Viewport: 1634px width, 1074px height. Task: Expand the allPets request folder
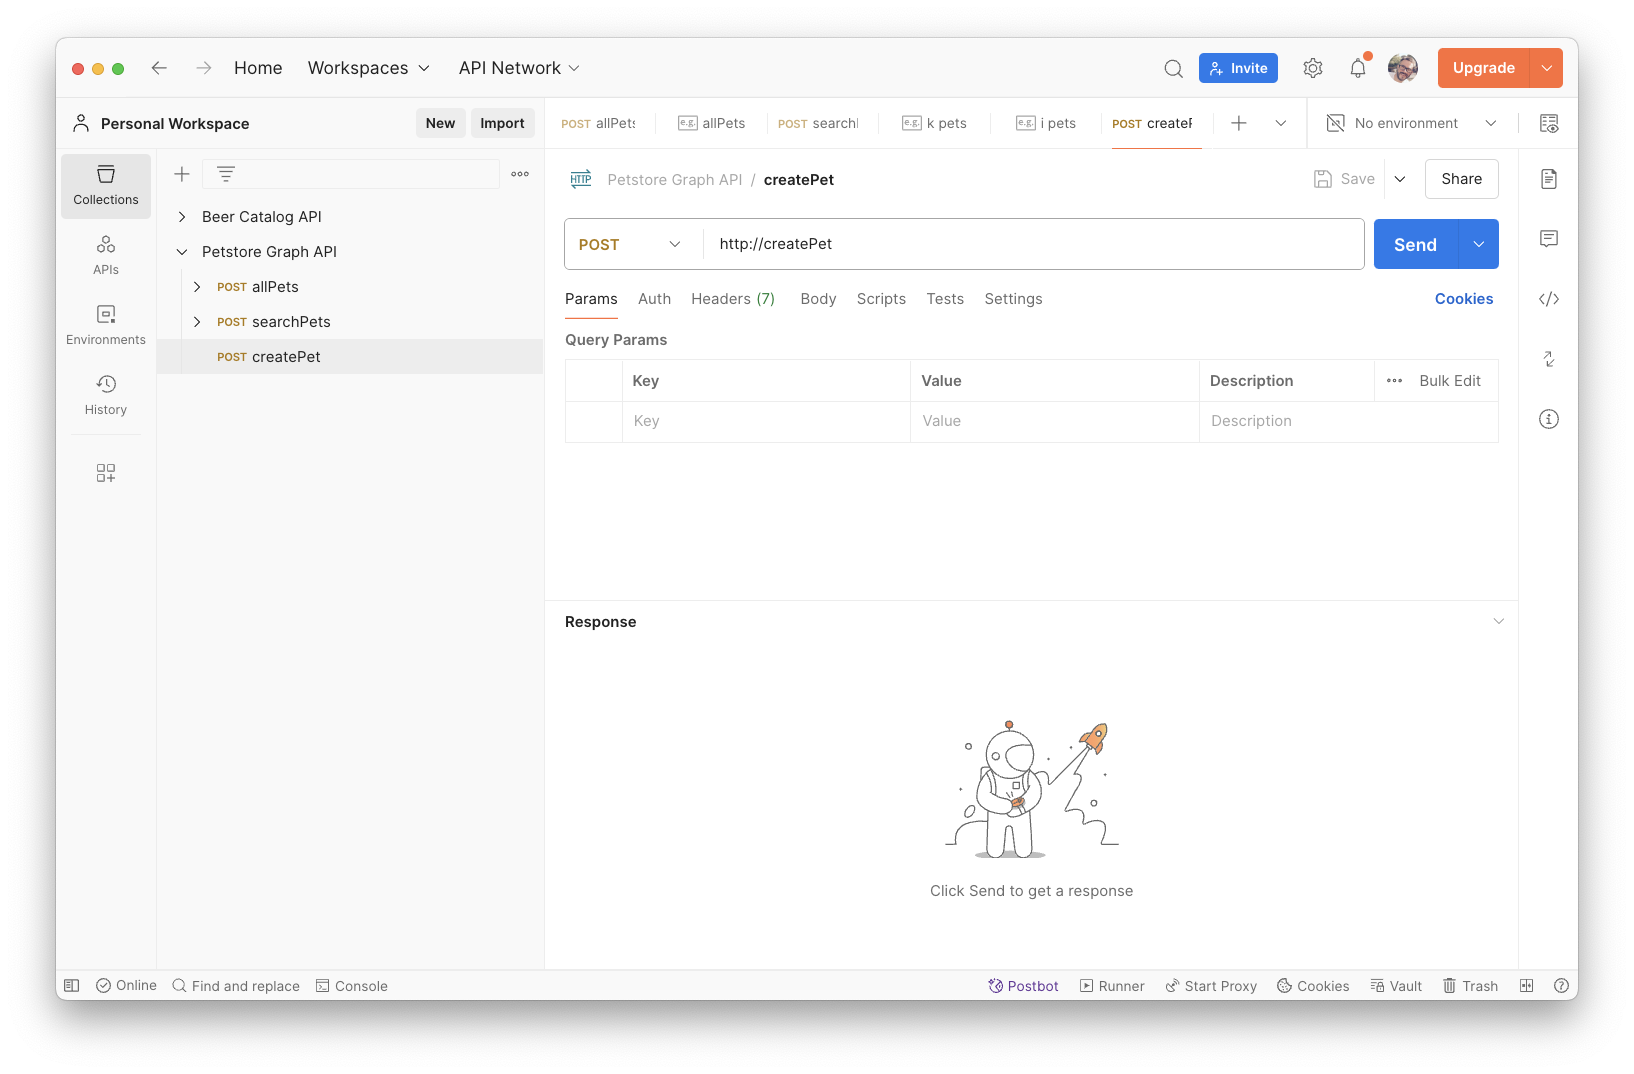click(x=197, y=286)
